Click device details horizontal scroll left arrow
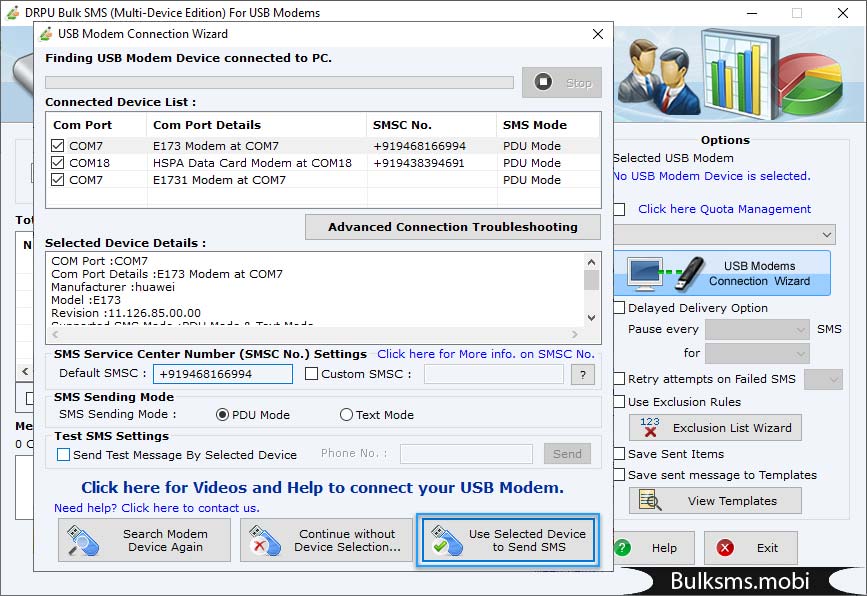 pyautogui.click(x=55, y=334)
